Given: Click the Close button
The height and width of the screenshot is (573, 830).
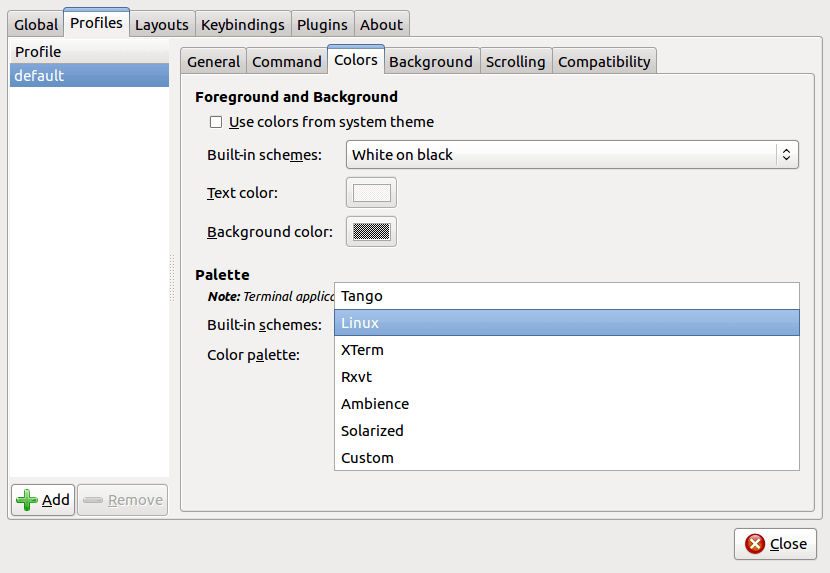Looking at the screenshot, I should click(x=775, y=544).
